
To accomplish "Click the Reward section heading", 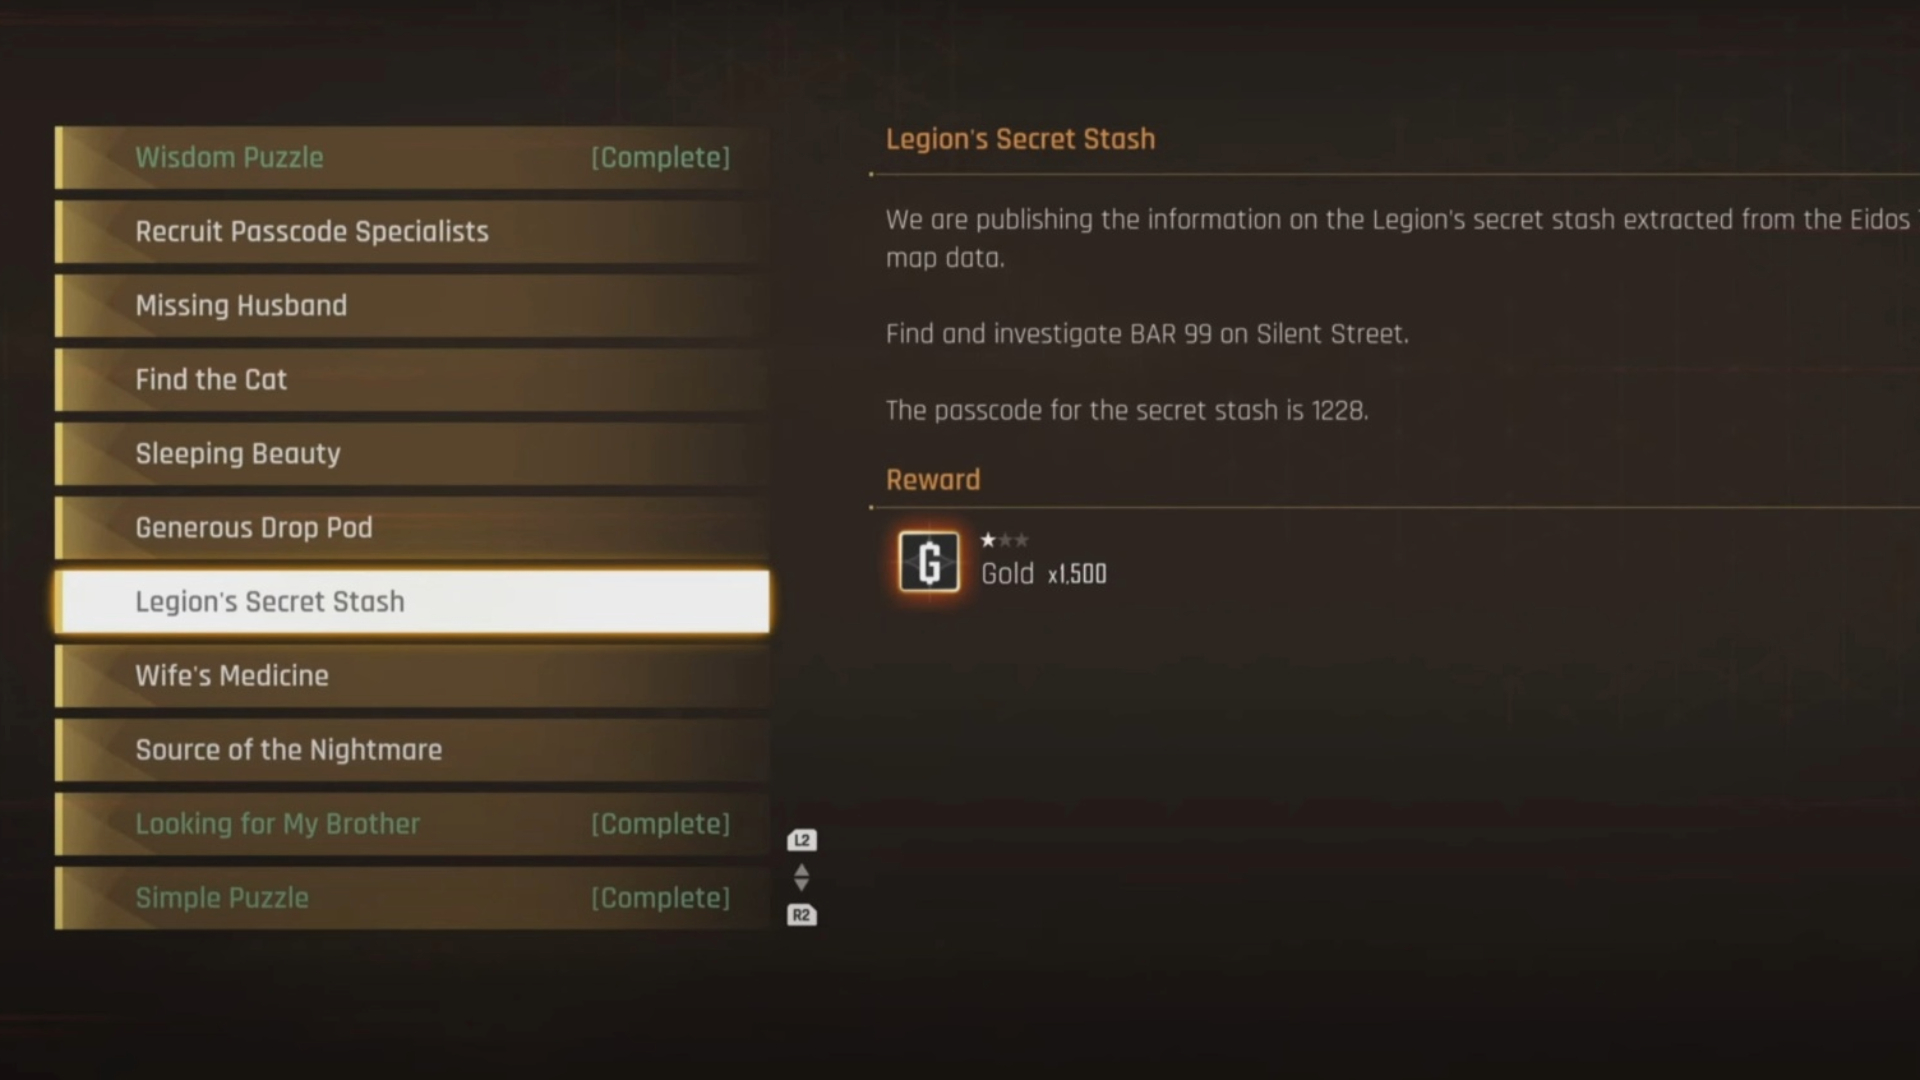I will pos(933,480).
